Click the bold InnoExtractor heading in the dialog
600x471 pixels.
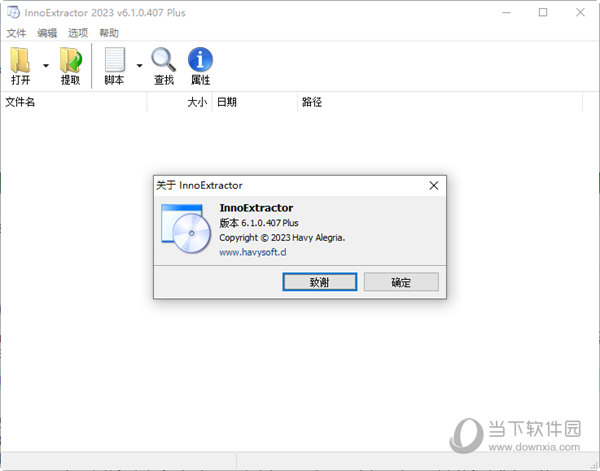[x=256, y=208]
